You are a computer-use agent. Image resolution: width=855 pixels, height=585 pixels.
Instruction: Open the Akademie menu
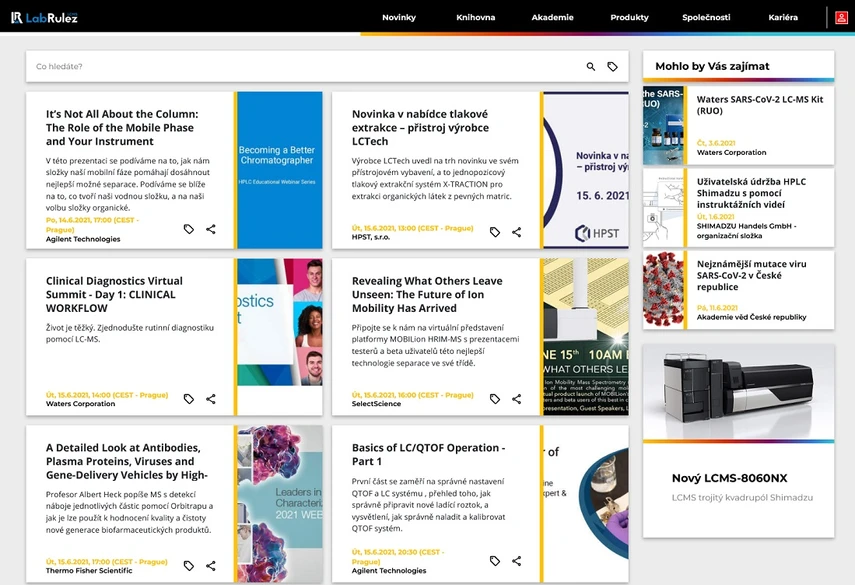click(552, 17)
